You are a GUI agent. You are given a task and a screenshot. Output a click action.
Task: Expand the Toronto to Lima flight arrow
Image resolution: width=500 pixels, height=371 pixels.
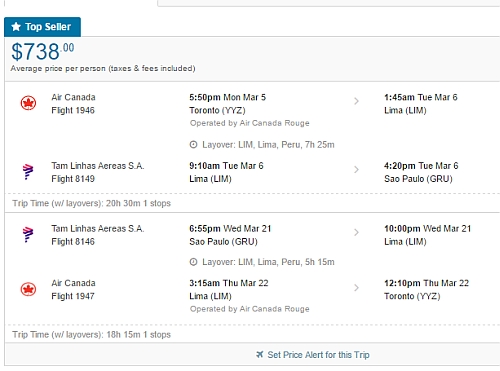coord(356,101)
